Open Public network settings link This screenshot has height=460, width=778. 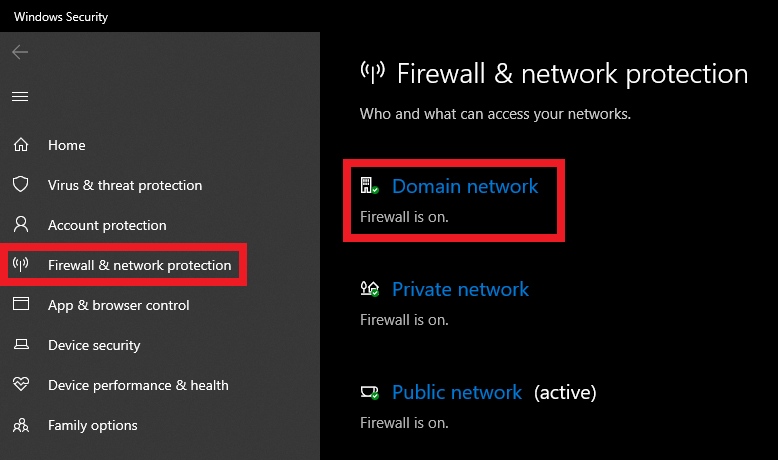click(457, 392)
